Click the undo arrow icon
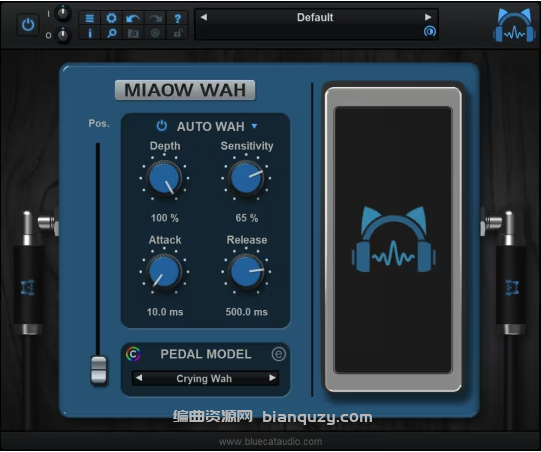The height and width of the screenshot is (452, 541). tap(133, 18)
